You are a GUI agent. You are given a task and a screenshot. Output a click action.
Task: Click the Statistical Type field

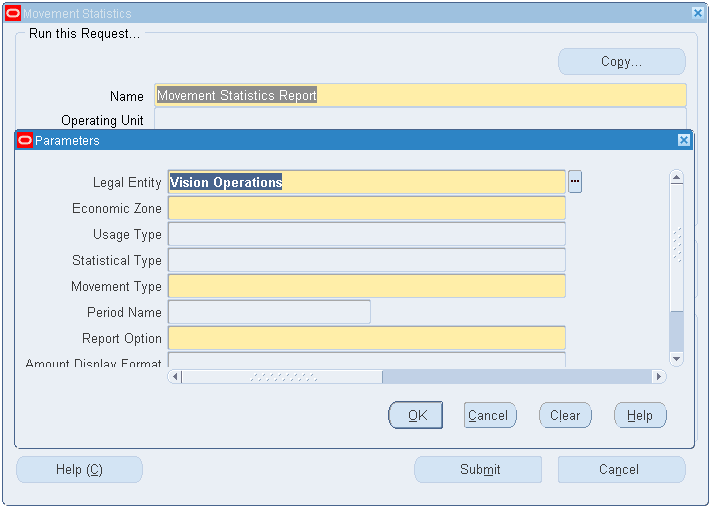366,260
